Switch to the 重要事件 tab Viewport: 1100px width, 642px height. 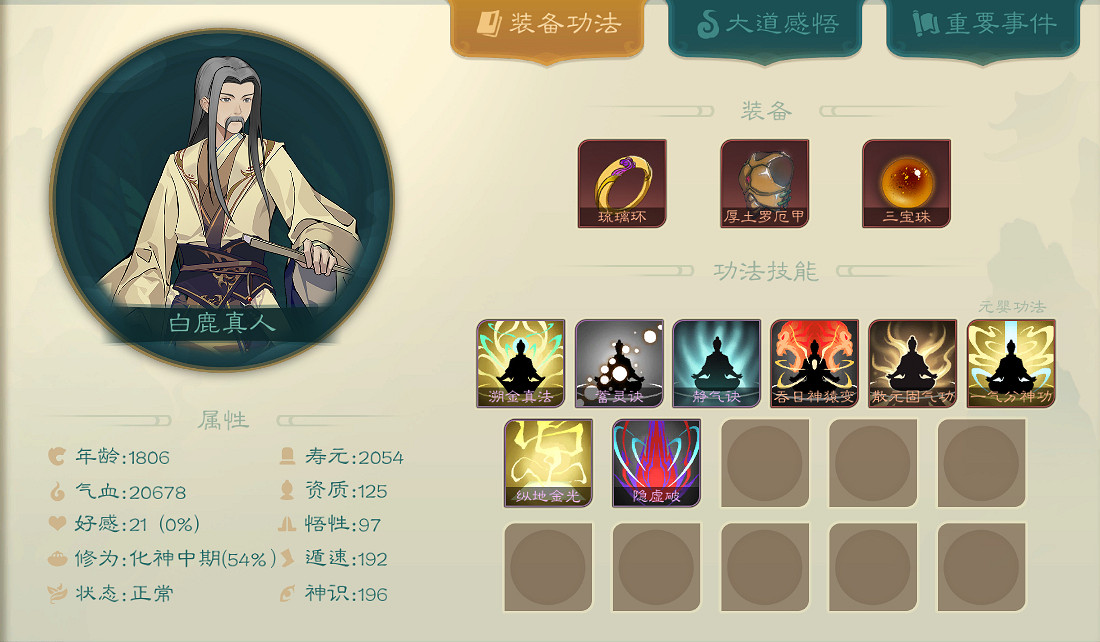[x=983, y=28]
